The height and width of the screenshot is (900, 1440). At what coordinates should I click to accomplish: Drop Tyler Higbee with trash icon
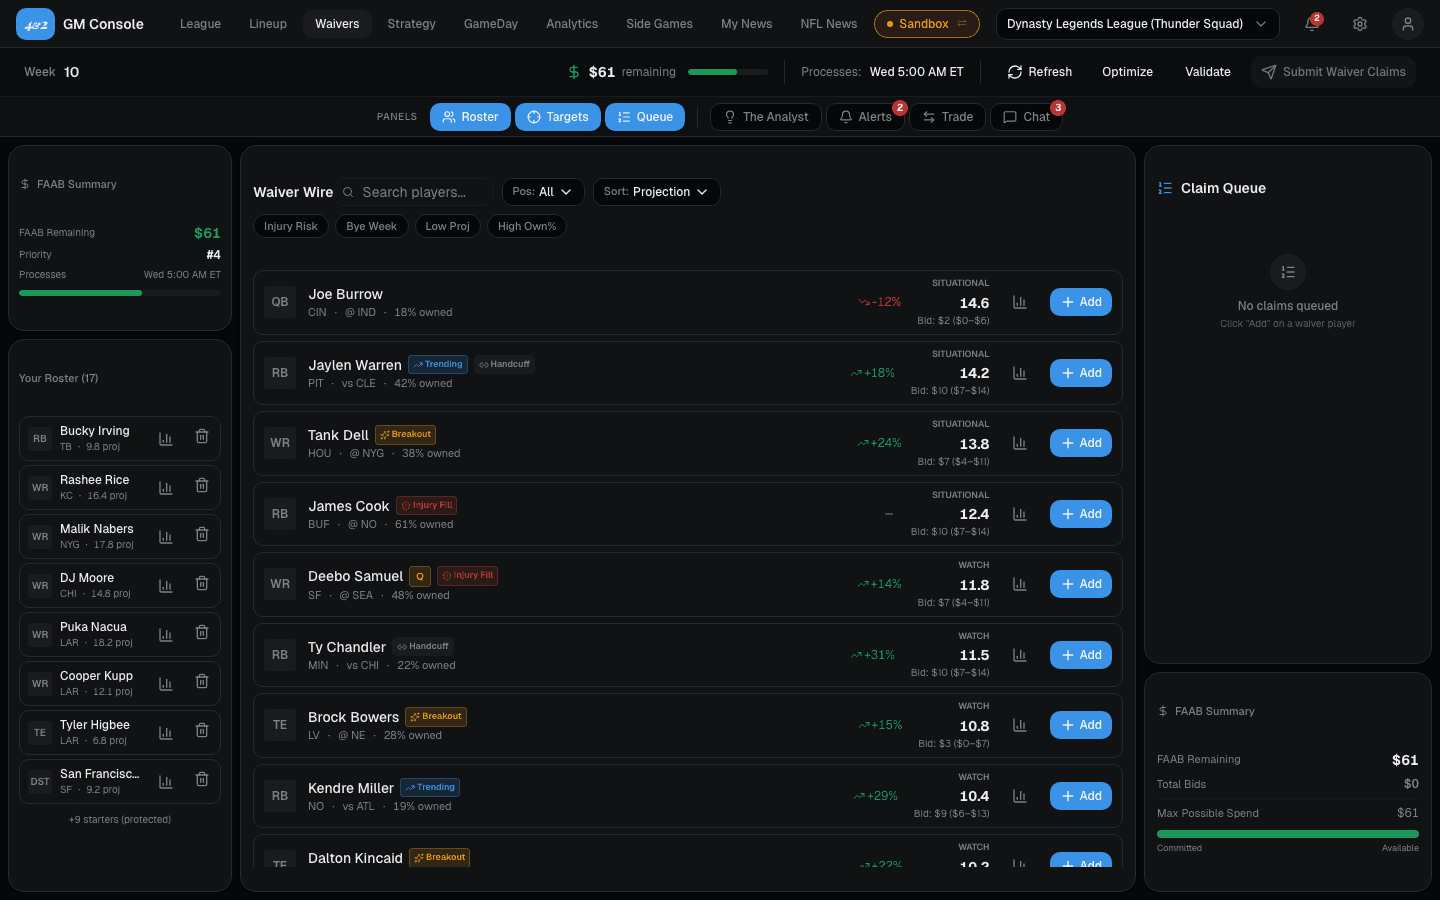tap(202, 731)
